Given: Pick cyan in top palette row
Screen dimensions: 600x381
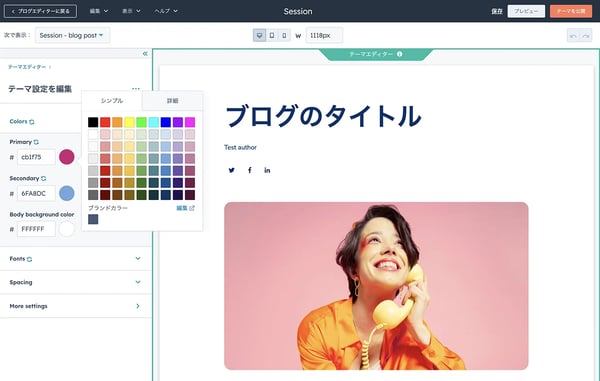Looking at the screenshot, I should 153,122.
